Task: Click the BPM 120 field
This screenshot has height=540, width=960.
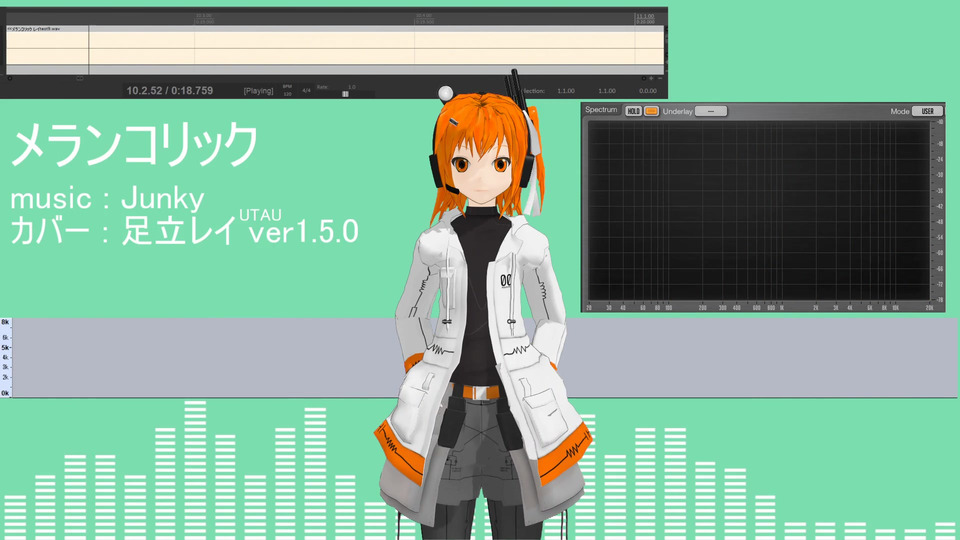Action: (287, 91)
